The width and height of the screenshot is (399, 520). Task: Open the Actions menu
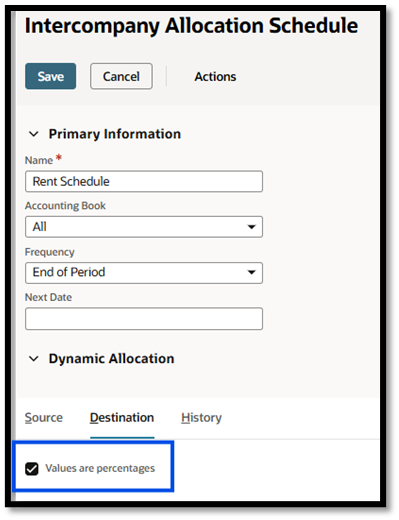(215, 77)
